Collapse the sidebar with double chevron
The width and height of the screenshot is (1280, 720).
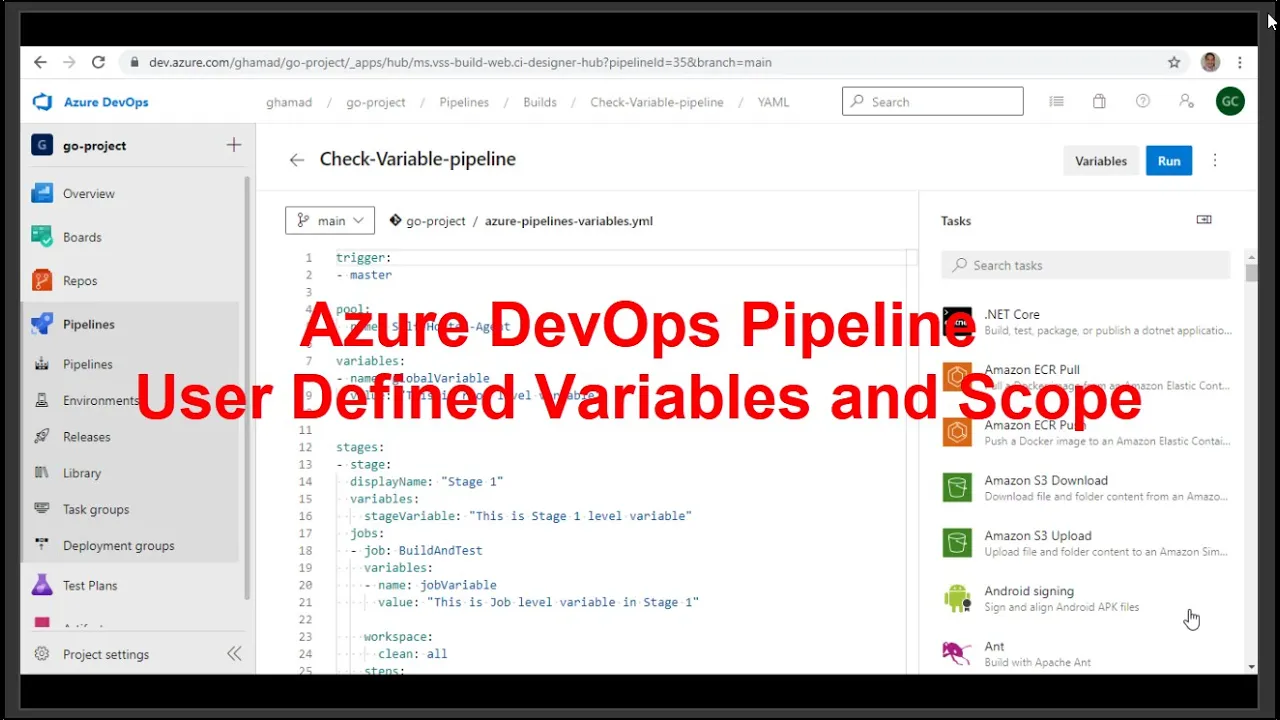[x=234, y=654]
